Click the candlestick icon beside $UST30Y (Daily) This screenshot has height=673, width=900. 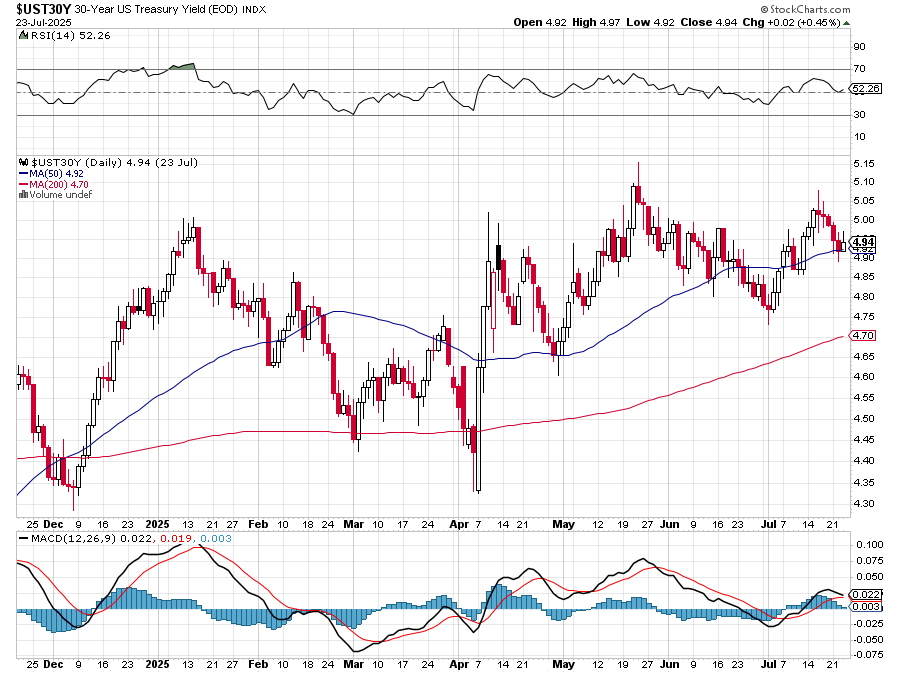pyautogui.click(x=23, y=161)
